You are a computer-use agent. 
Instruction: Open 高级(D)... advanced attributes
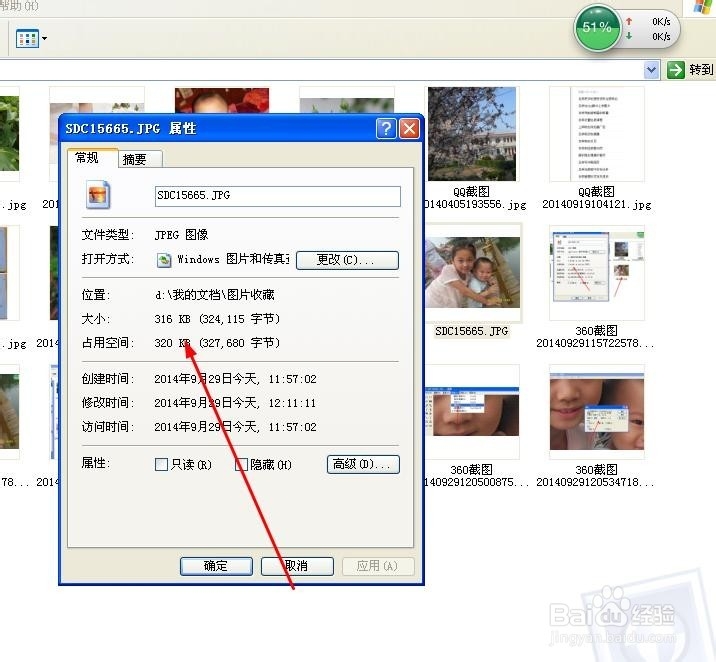pyautogui.click(x=363, y=464)
